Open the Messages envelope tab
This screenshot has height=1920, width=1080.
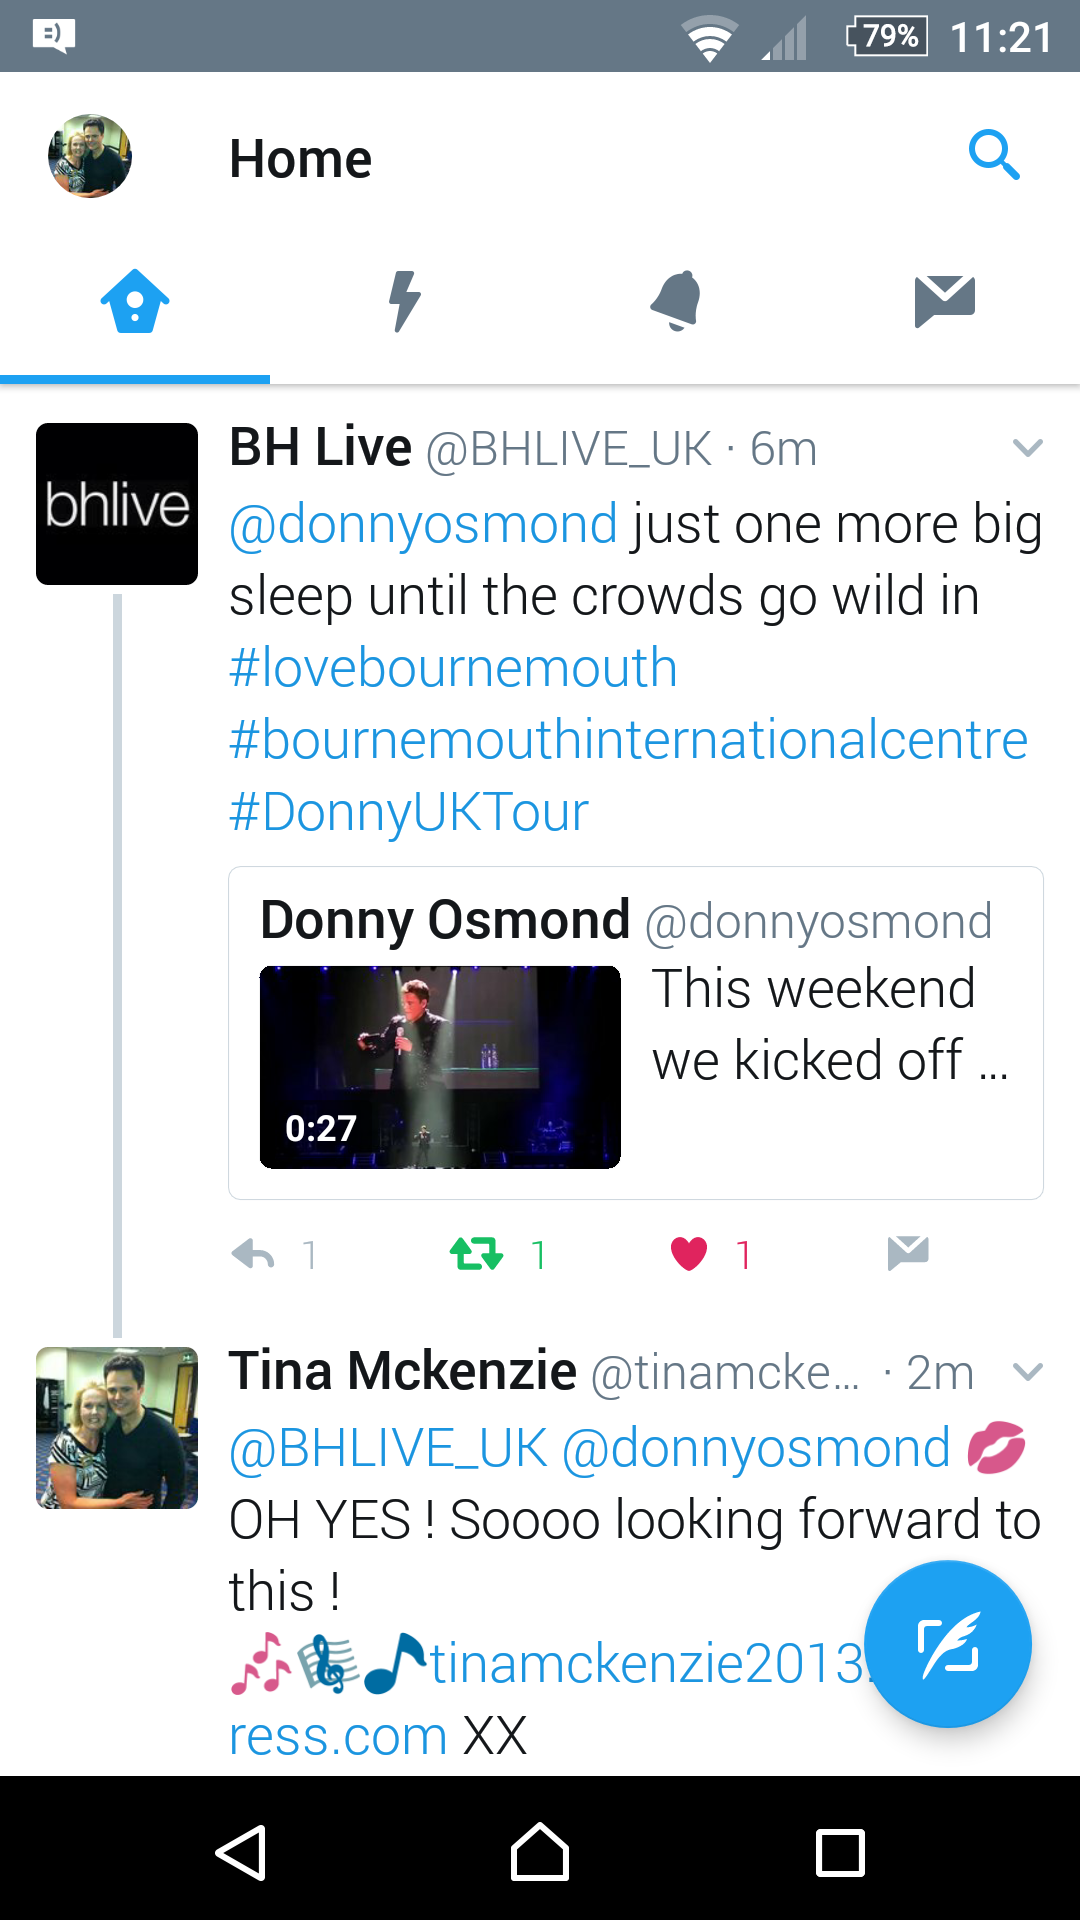click(944, 300)
